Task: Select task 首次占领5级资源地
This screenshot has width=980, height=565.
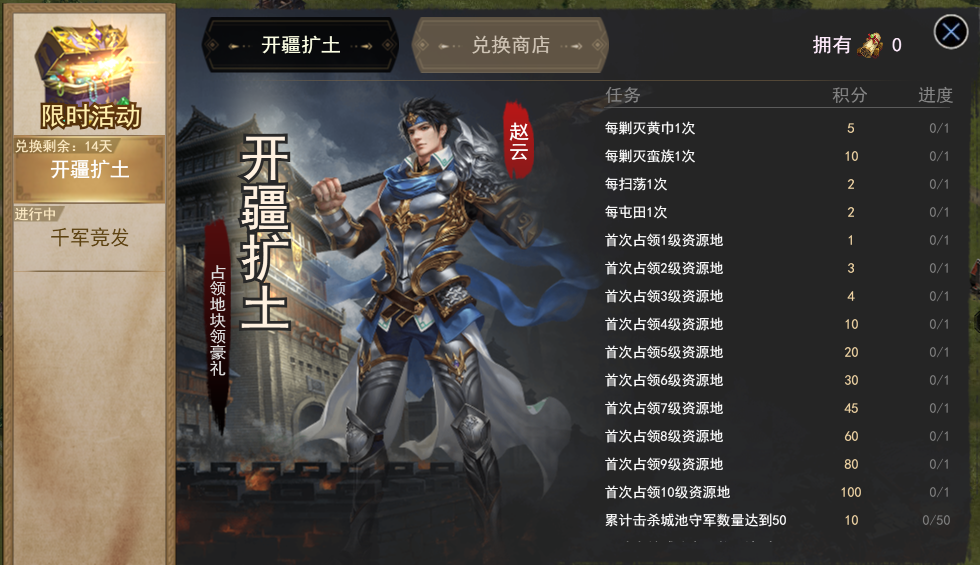Action: point(778,352)
